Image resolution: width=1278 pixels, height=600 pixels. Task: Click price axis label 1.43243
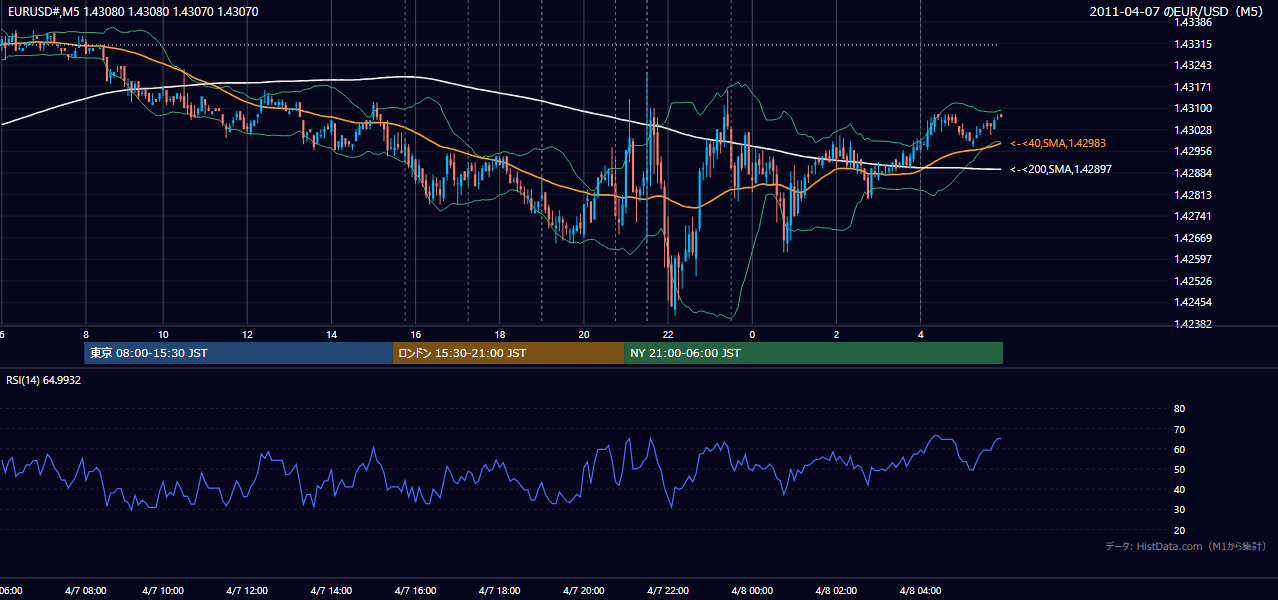tap(1192, 65)
